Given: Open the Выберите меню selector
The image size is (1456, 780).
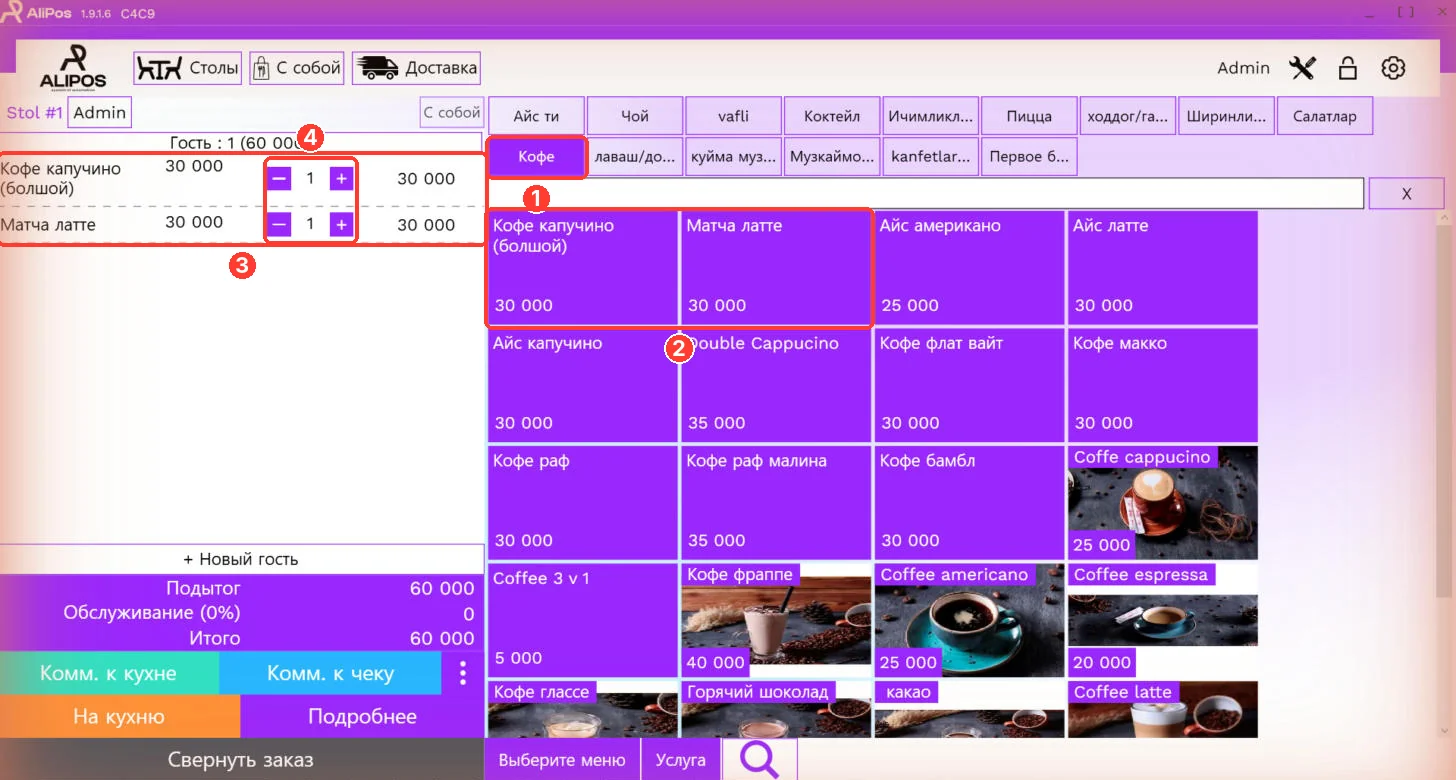Looking at the screenshot, I should point(562,760).
